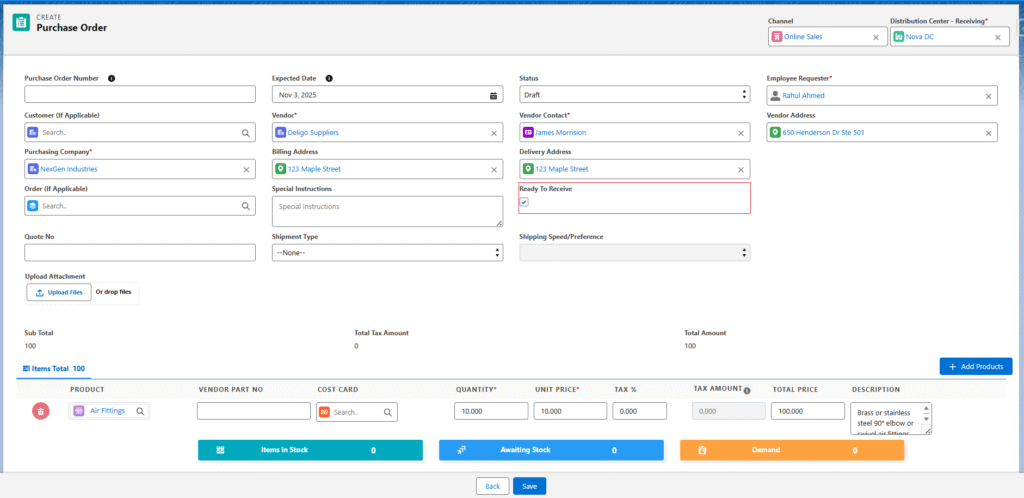The width and height of the screenshot is (1024, 498).
Task: Click search magnifier in Customer field
Action: pyautogui.click(x=246, y=132)
